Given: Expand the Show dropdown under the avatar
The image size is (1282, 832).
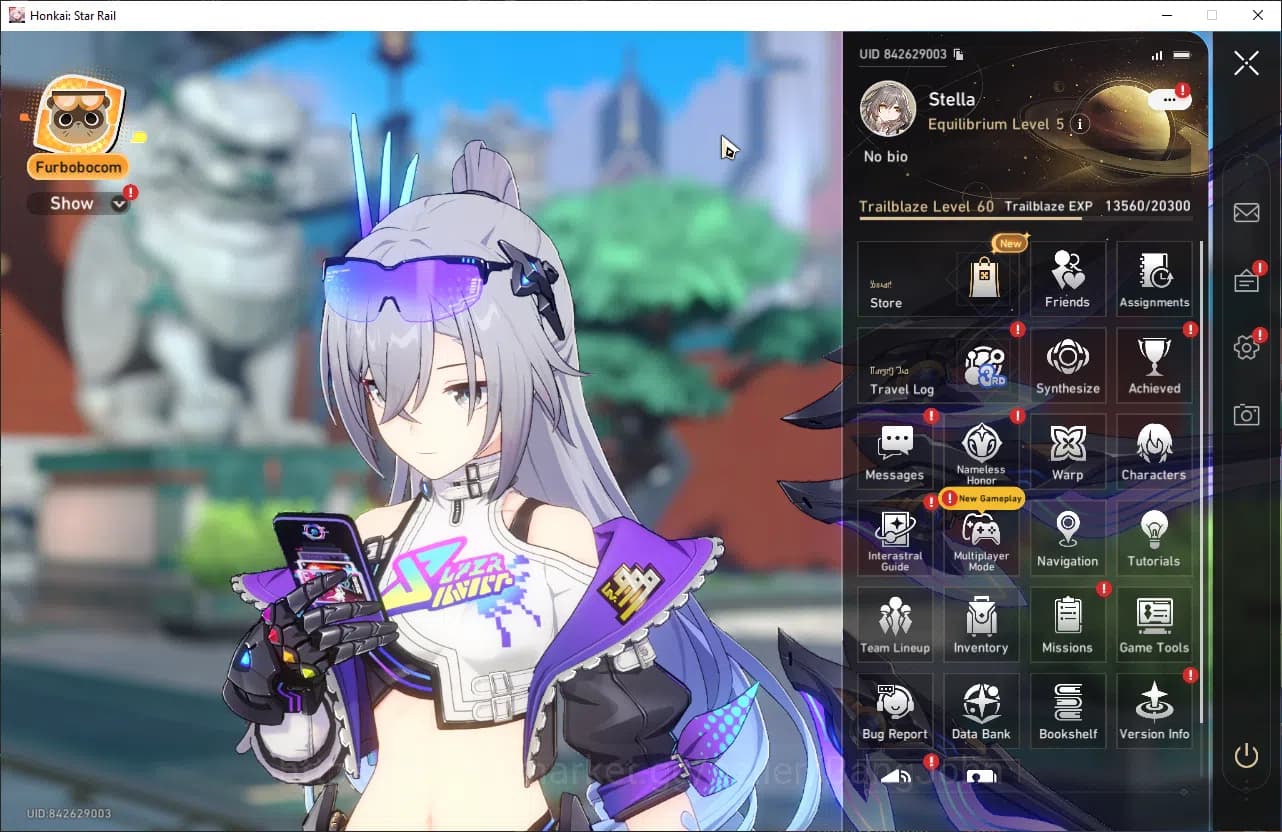Looking at the screenshot, I should point(78,203).
